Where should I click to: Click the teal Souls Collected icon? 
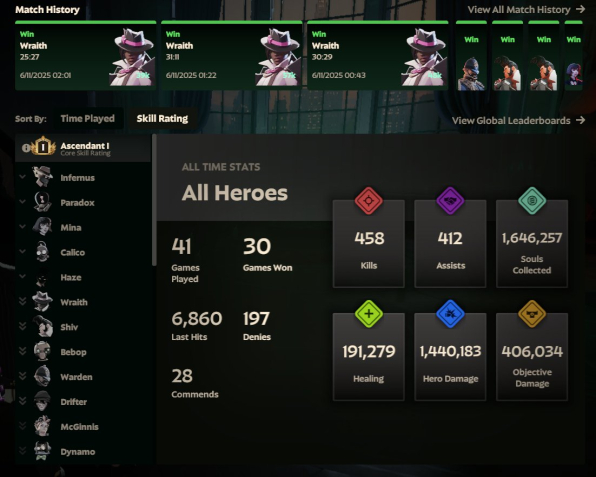point(532,200)
